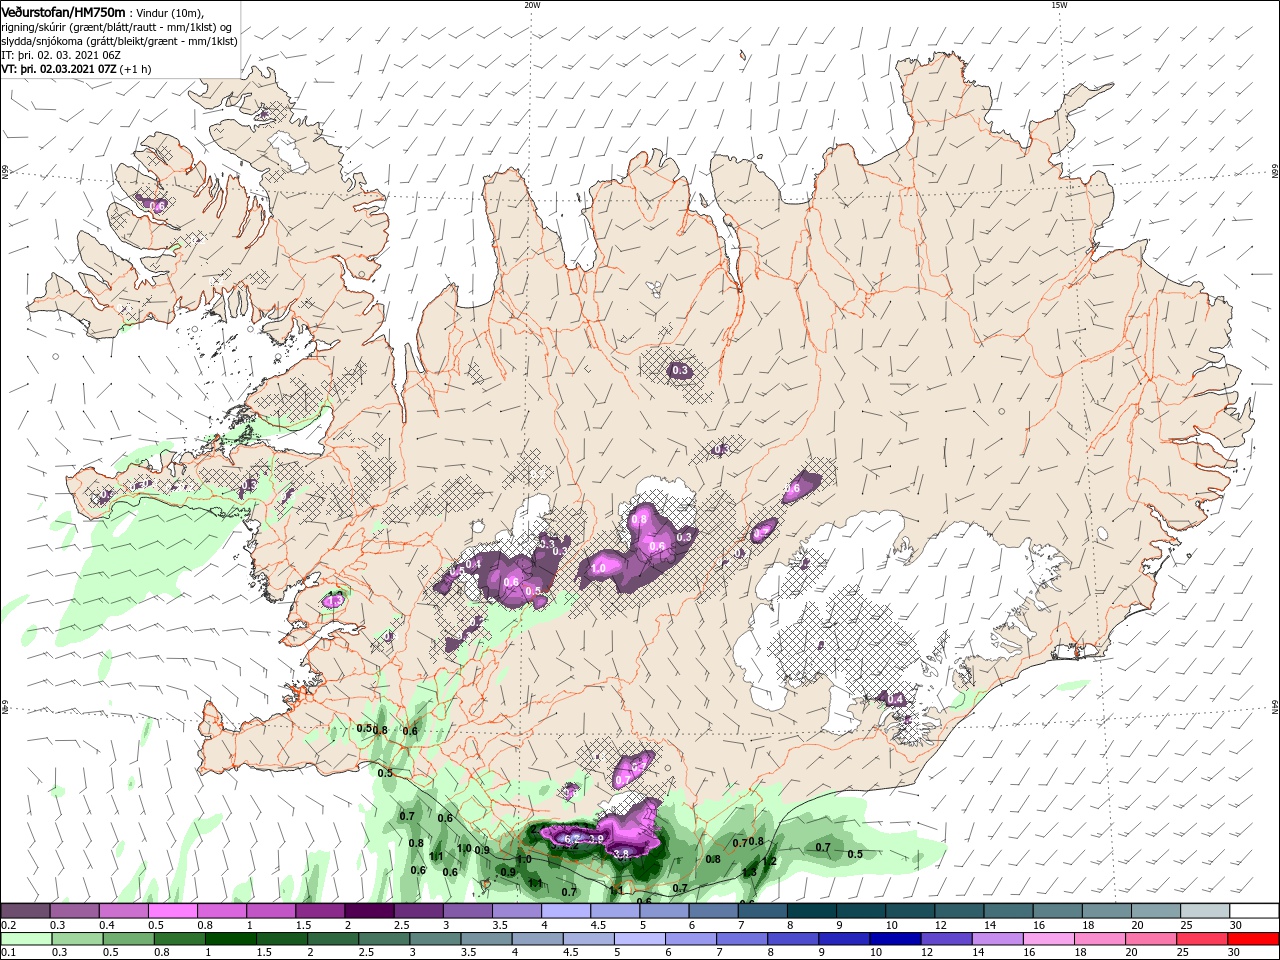Click the 20W longitude label
This screenshot has width=1280, height=960.
click(x=532, y=5)
